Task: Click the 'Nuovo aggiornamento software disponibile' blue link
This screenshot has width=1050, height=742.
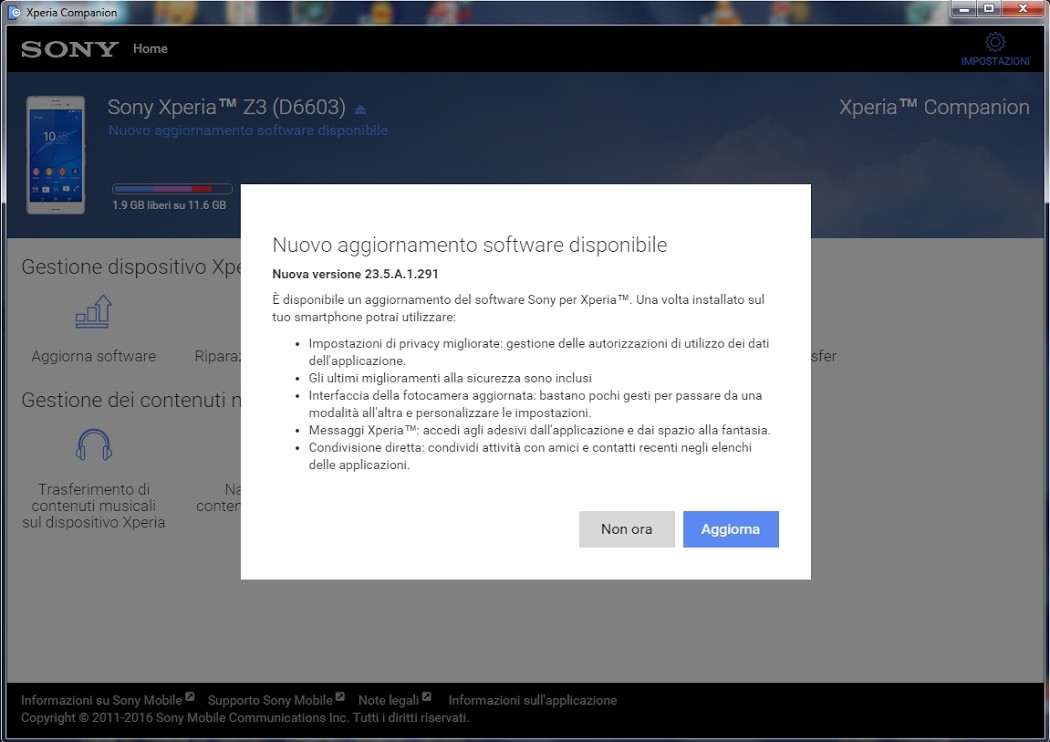Action: 248,130
